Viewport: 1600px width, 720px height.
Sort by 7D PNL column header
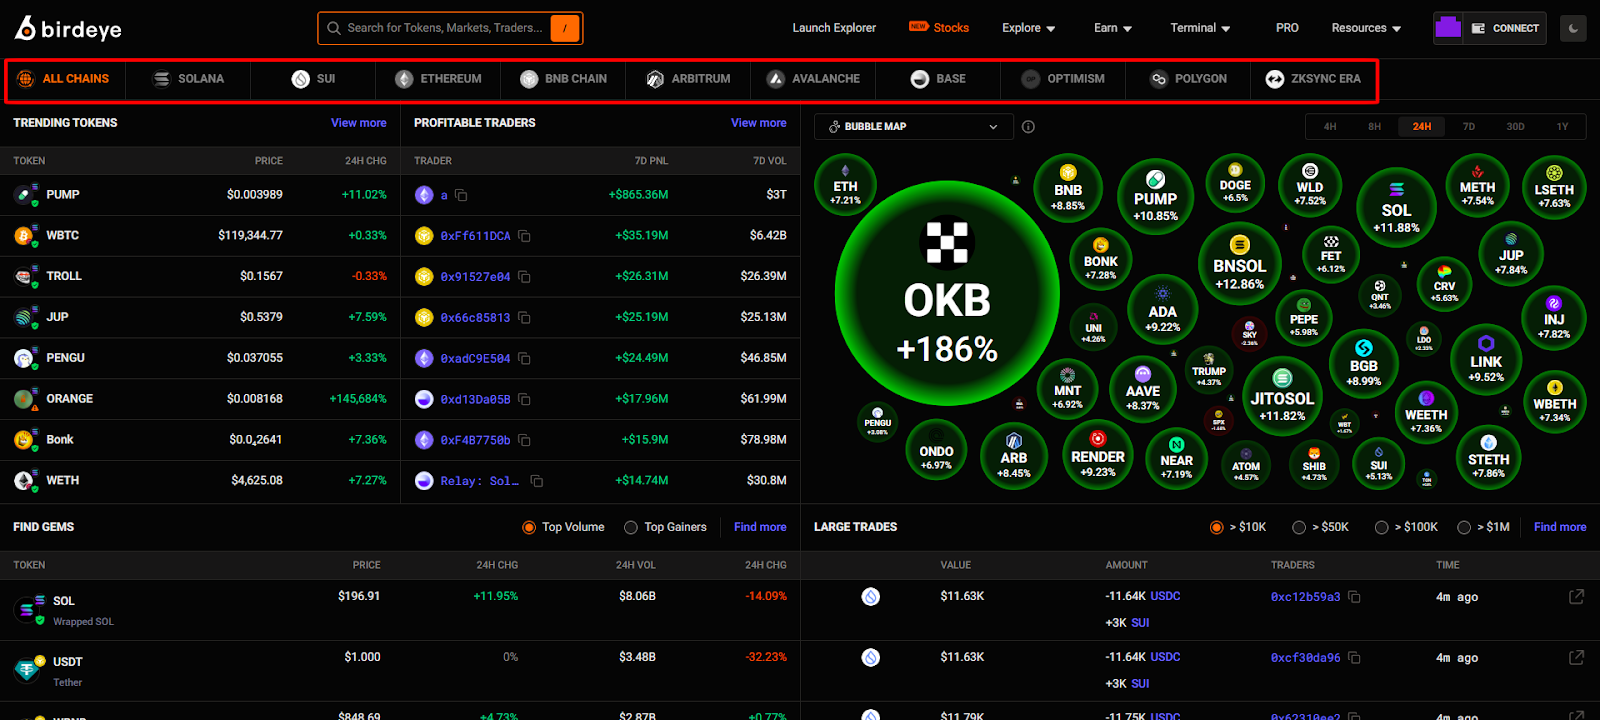(651, 161)
